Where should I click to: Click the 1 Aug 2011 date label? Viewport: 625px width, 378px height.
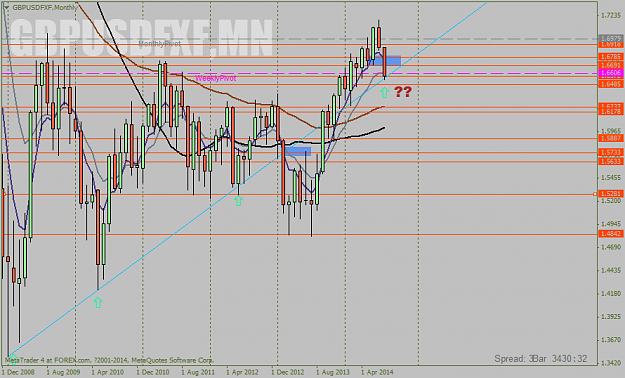click(x=198, y=372)
